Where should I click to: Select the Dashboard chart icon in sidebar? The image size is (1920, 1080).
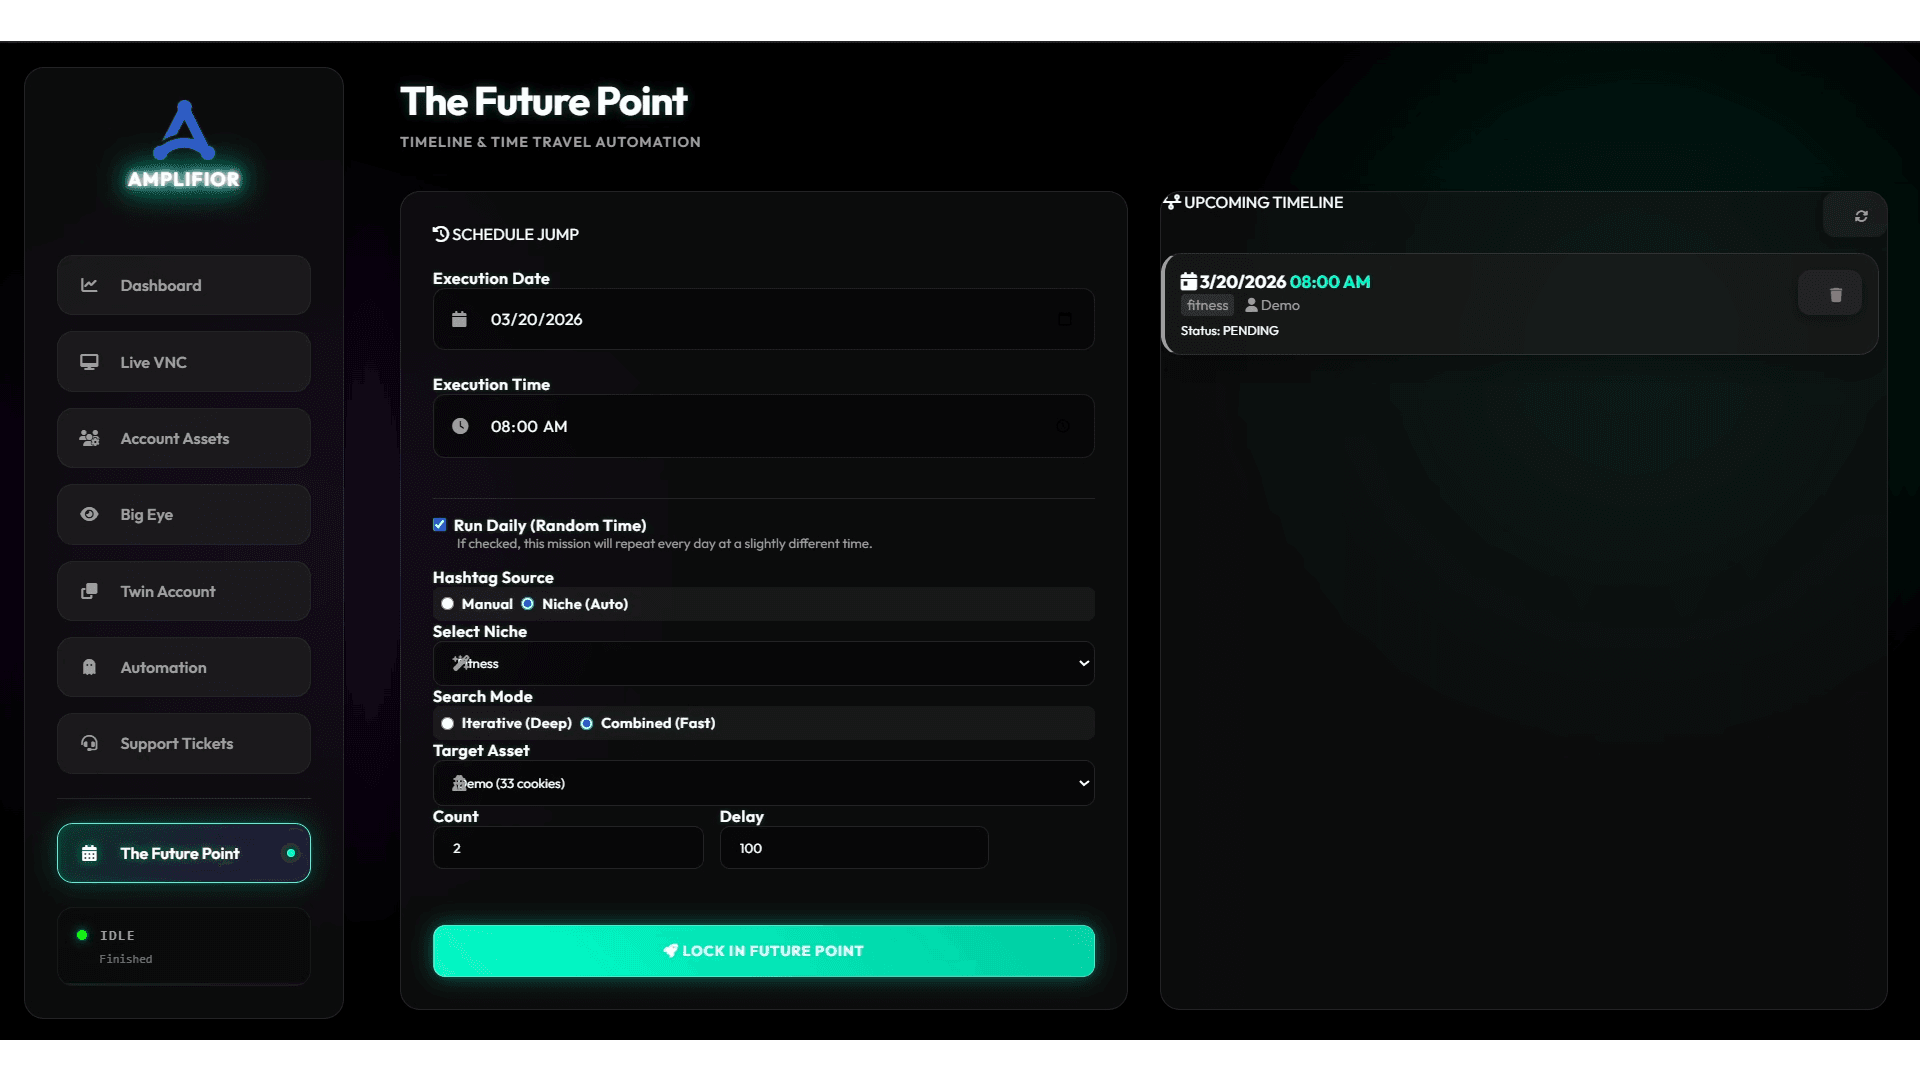[89, 285]
